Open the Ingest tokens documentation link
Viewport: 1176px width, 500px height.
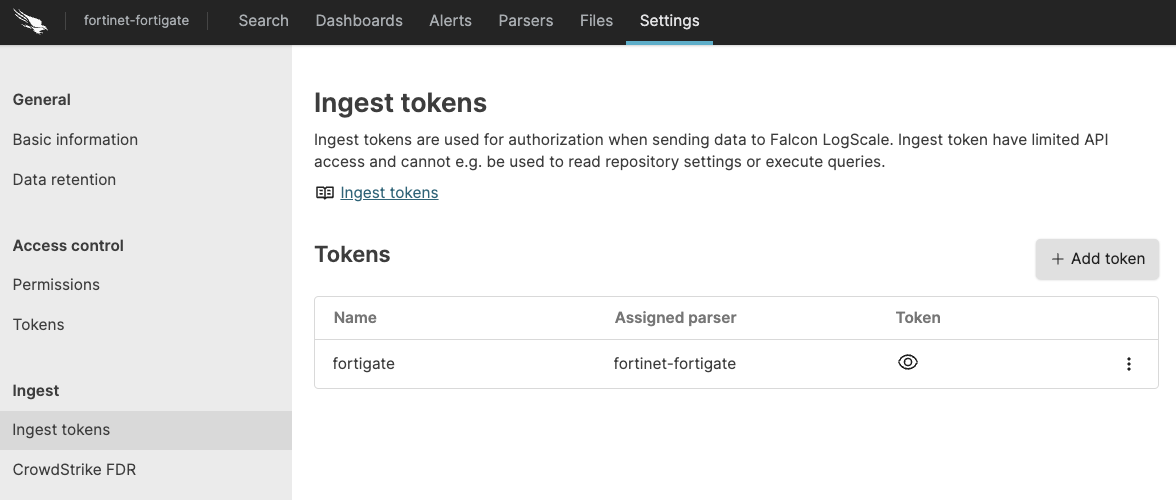389,193
